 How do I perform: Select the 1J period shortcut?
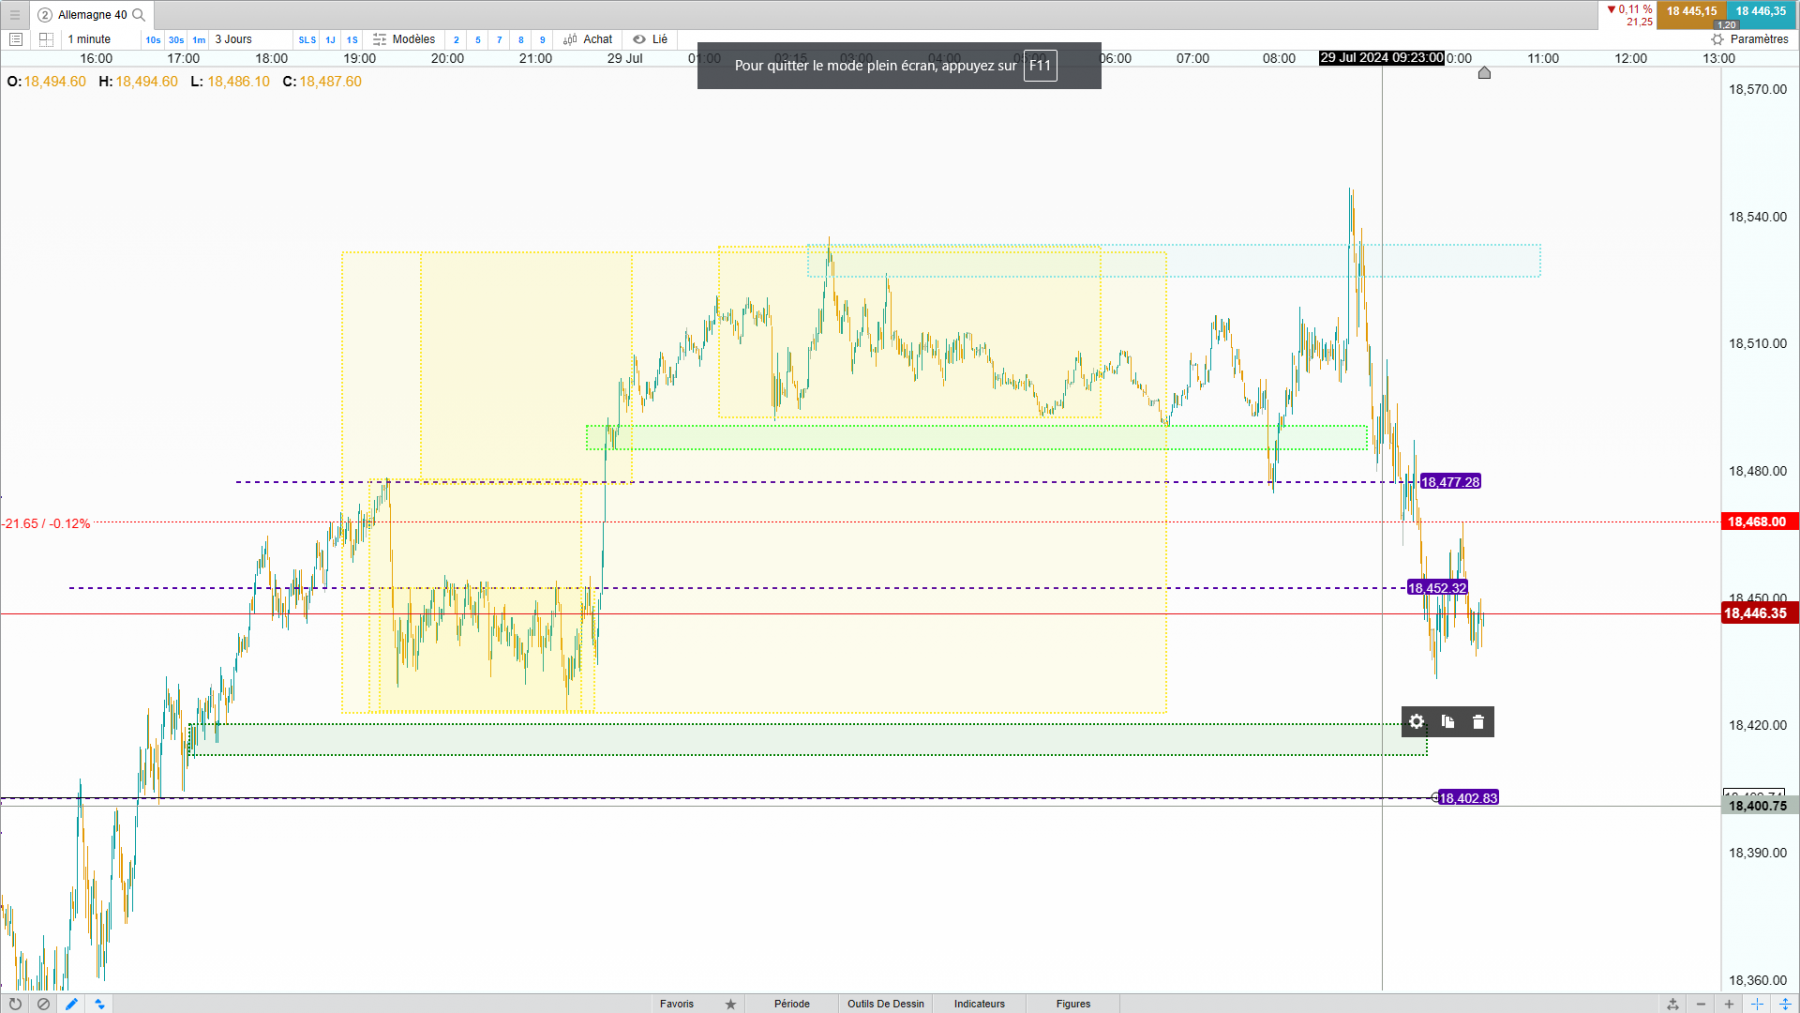(331, 40)
